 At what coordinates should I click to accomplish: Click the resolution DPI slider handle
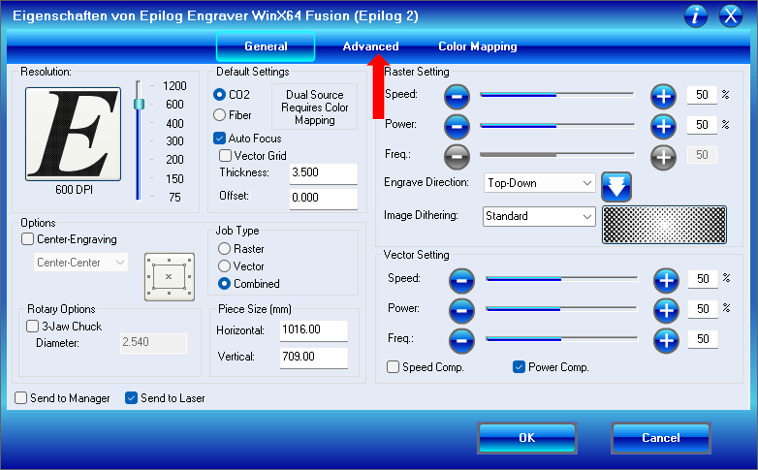pos(139,104)
